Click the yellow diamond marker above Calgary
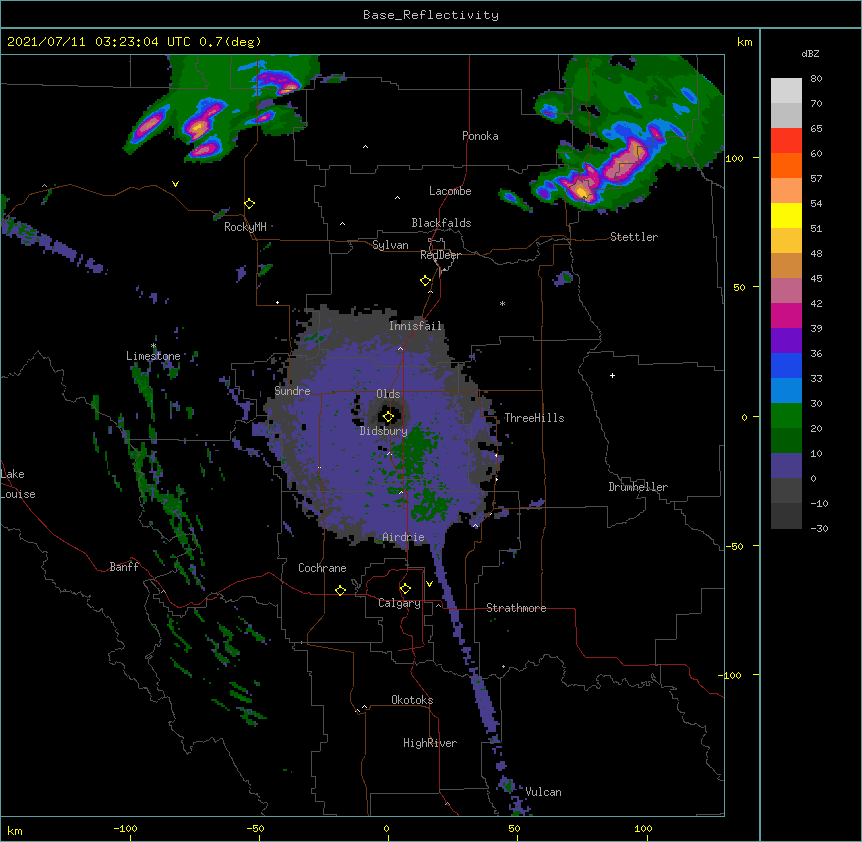This screenshot has width=862, height=842. pos(405,589)
